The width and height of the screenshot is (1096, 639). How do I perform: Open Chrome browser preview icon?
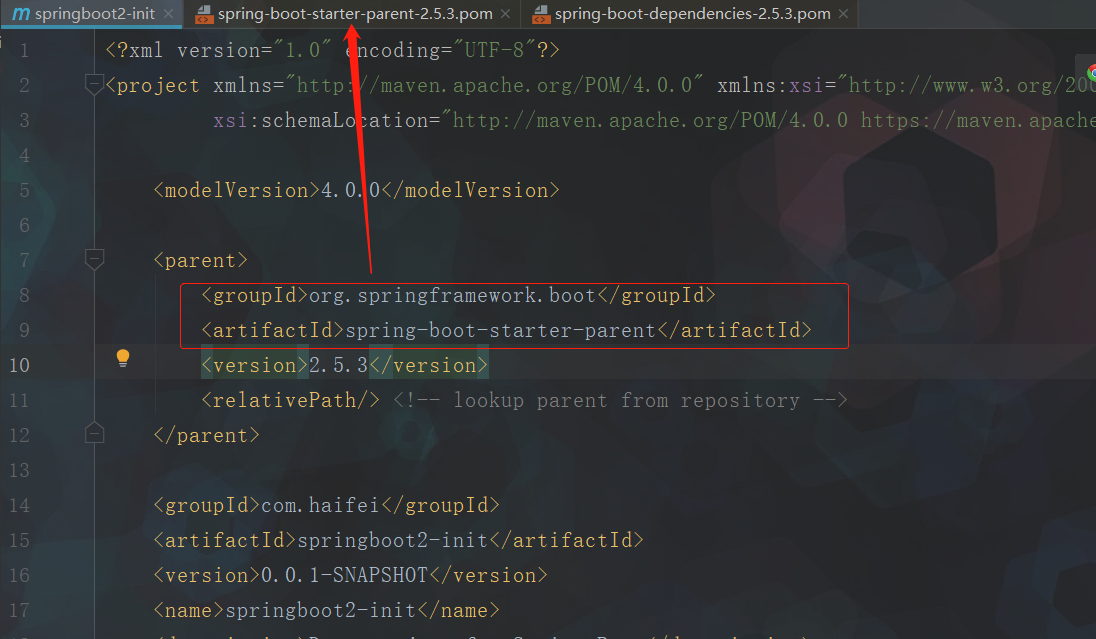[x=1091, y=73]
